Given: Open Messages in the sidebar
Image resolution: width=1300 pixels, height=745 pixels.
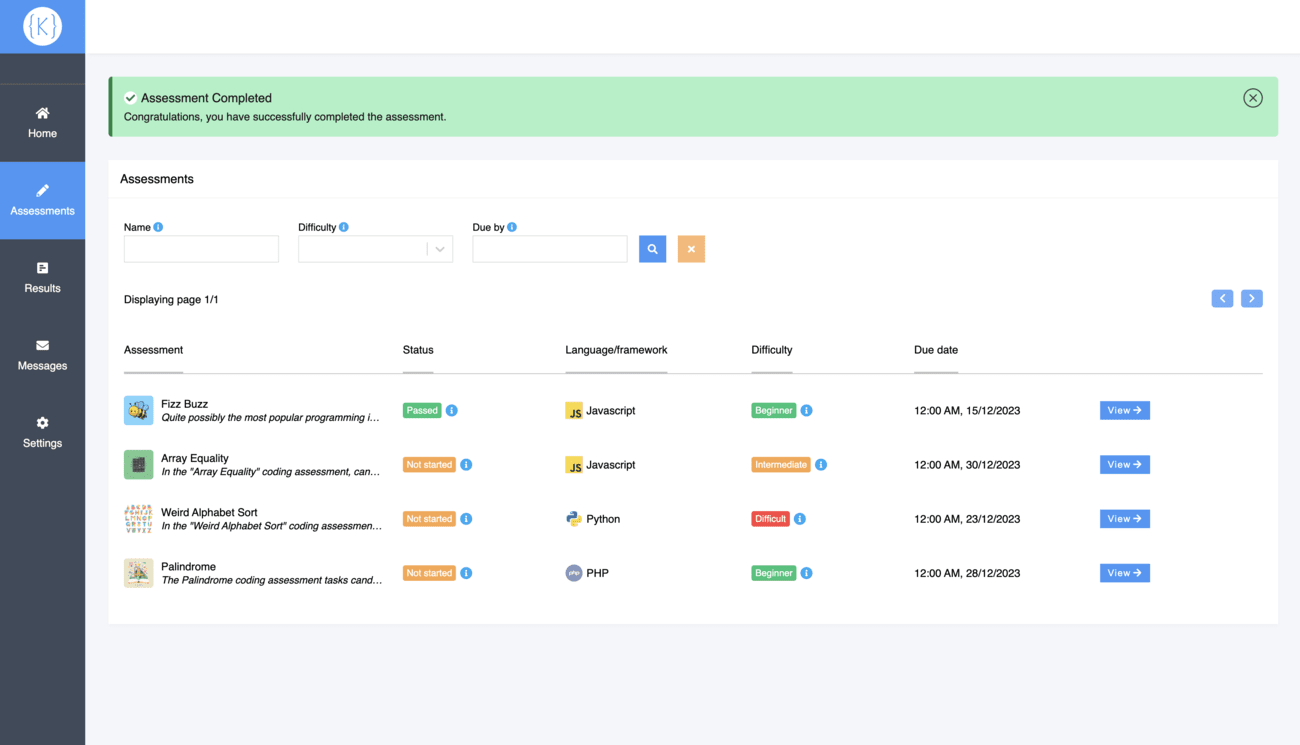Looking at the screenshot, I should click(x=42, y=355).
